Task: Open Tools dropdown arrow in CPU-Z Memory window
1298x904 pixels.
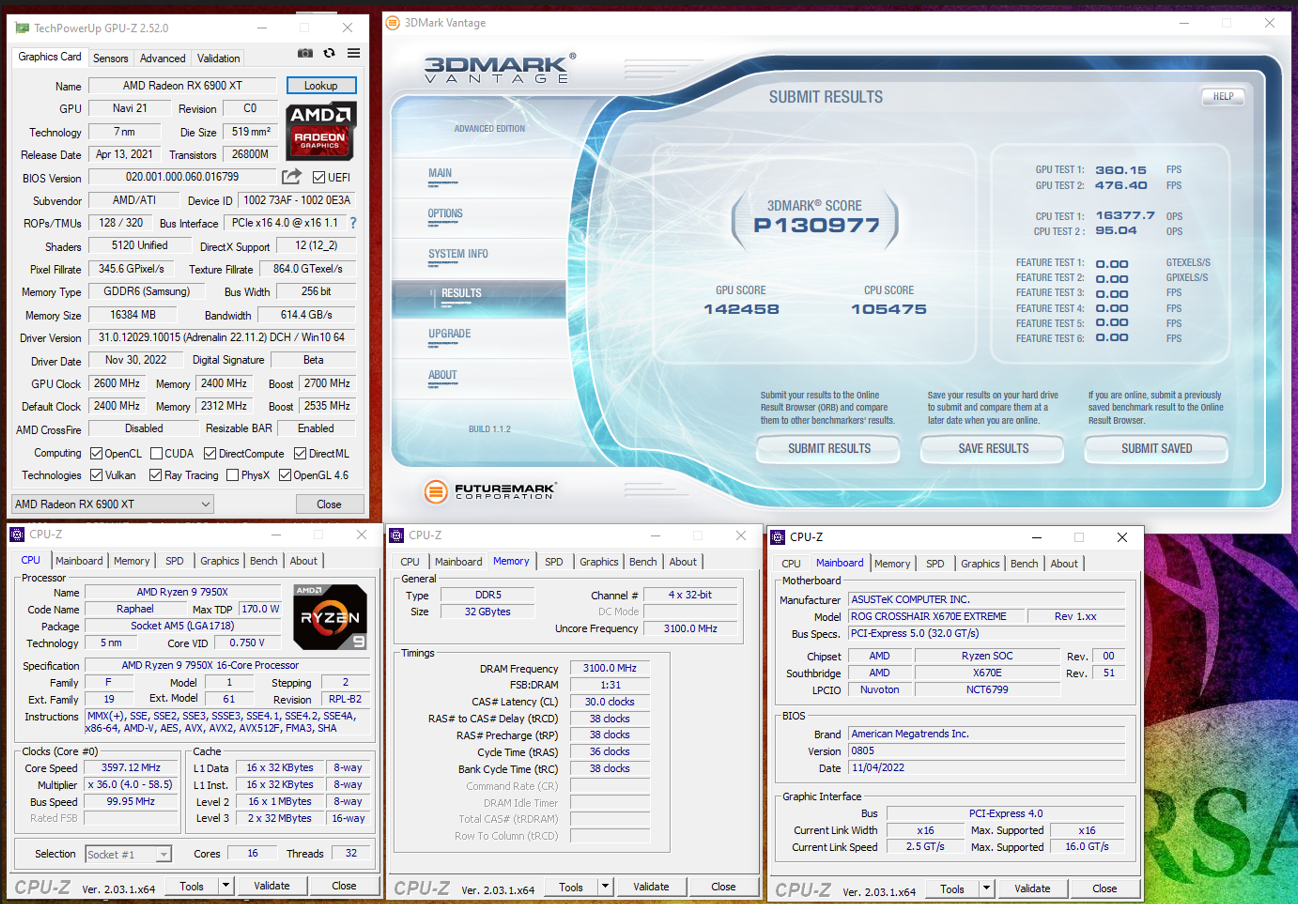Action: pos(605,886)
